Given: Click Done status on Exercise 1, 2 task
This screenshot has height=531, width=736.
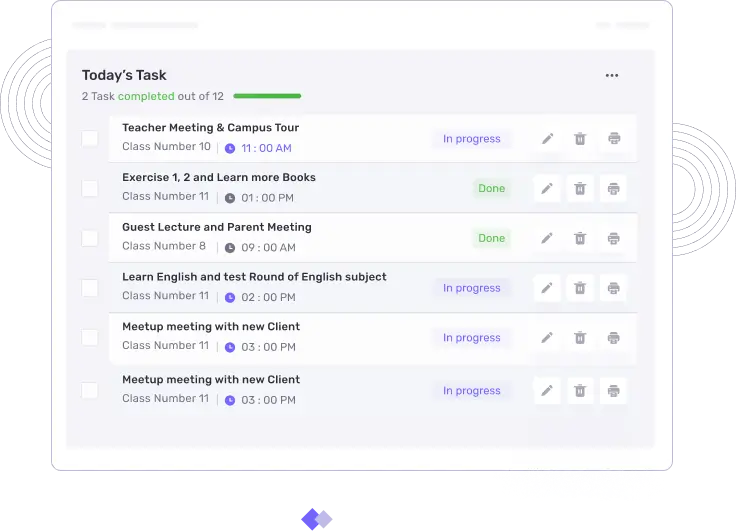Looking at the screenshot, I should click(x=491, y=188).
